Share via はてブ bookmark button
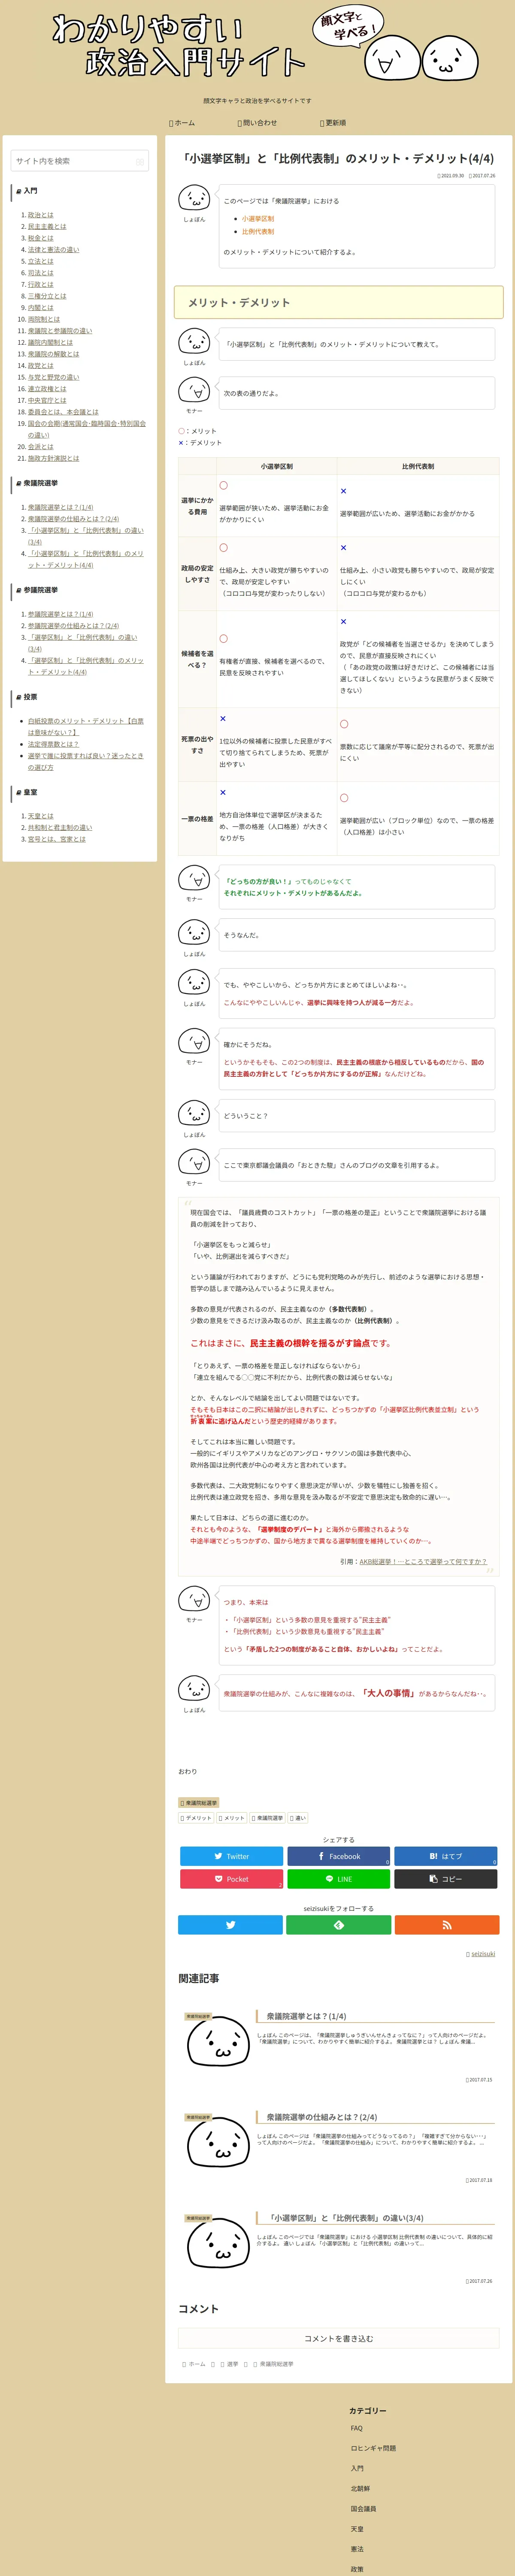Viewport: 515px width, 2576px height. pyautogui.click(x=446, y=1856)
